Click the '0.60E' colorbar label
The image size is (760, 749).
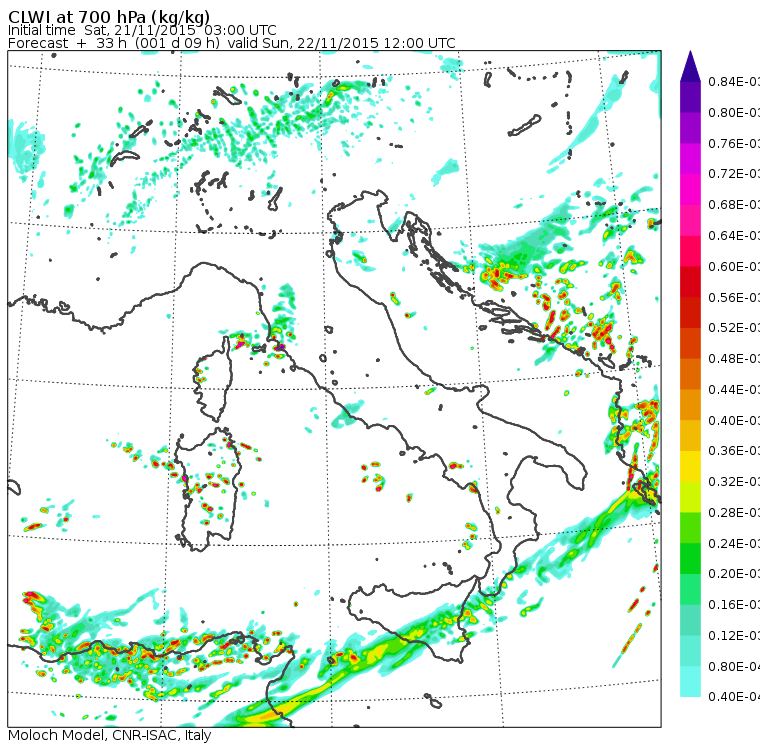click(734, 267)
